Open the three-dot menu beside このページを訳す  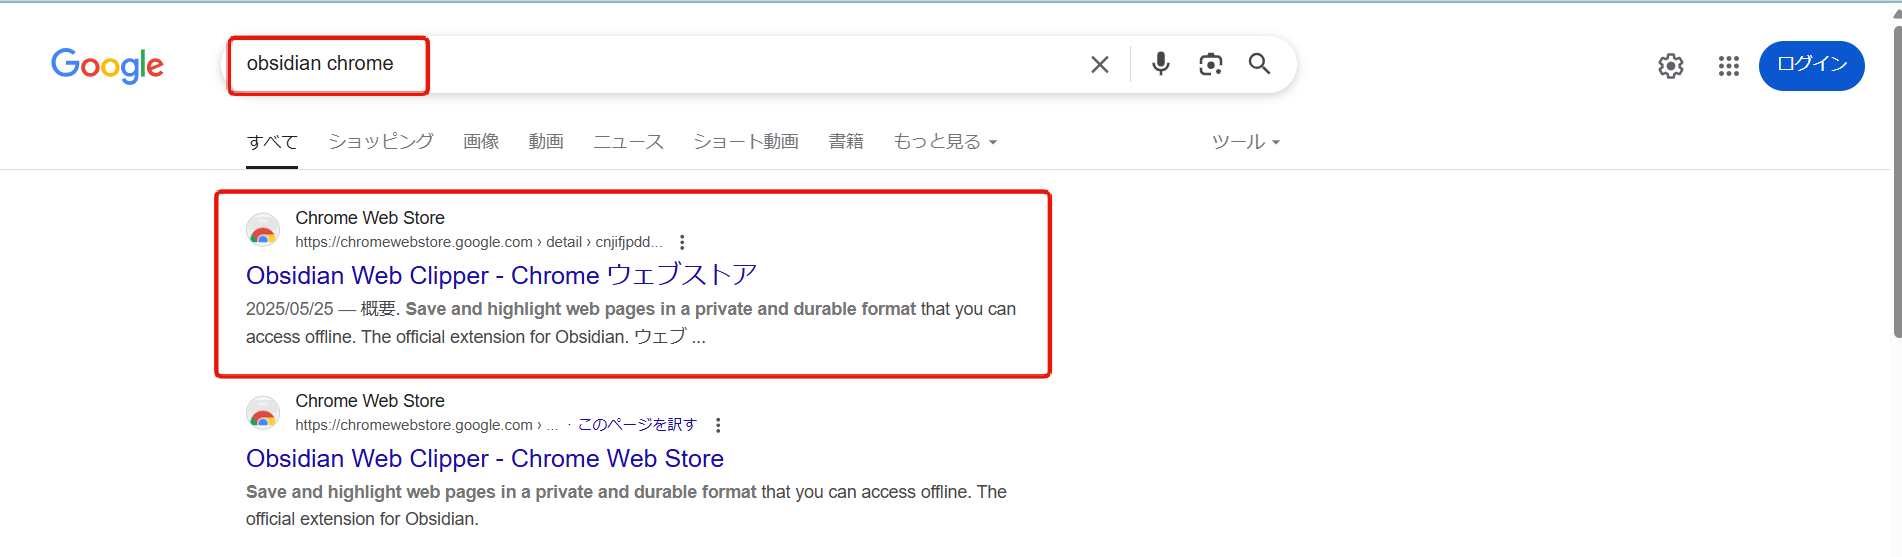718,425
